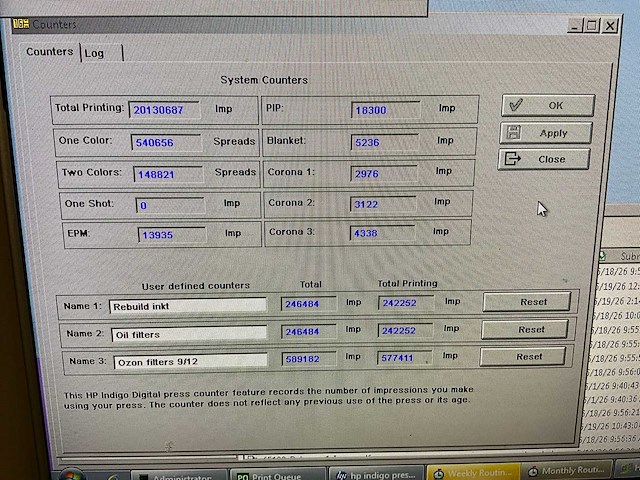Switch to the Log tab
The width and height of the screenshot is (640, 480).
tap(101, 53)
